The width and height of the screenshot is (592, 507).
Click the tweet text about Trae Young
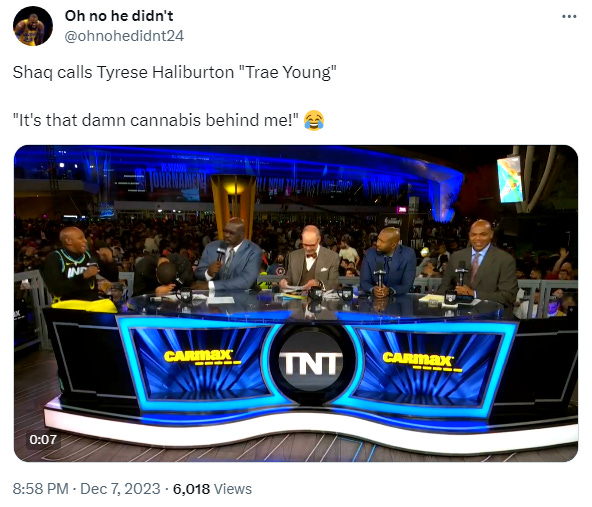[x=174, y=72]
